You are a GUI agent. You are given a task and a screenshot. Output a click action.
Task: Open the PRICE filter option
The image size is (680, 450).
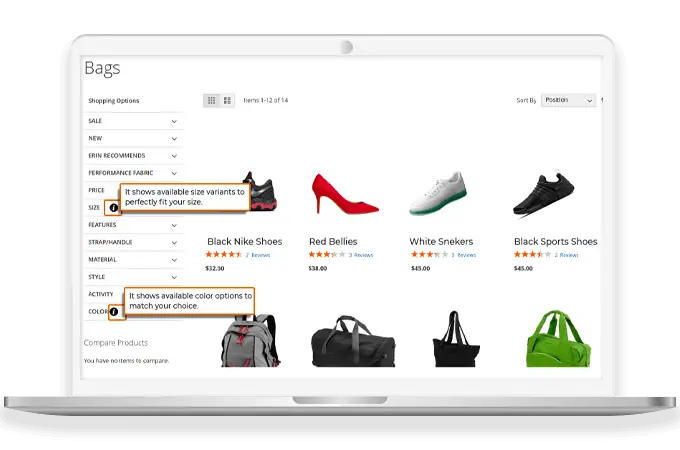pos(96,190)
